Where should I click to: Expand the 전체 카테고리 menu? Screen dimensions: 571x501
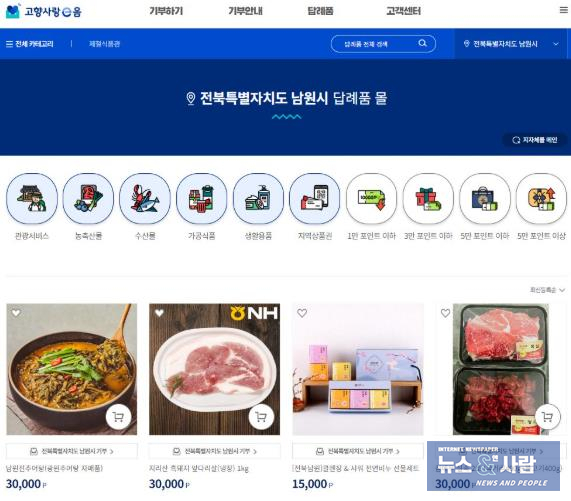(x=30, y=44)
